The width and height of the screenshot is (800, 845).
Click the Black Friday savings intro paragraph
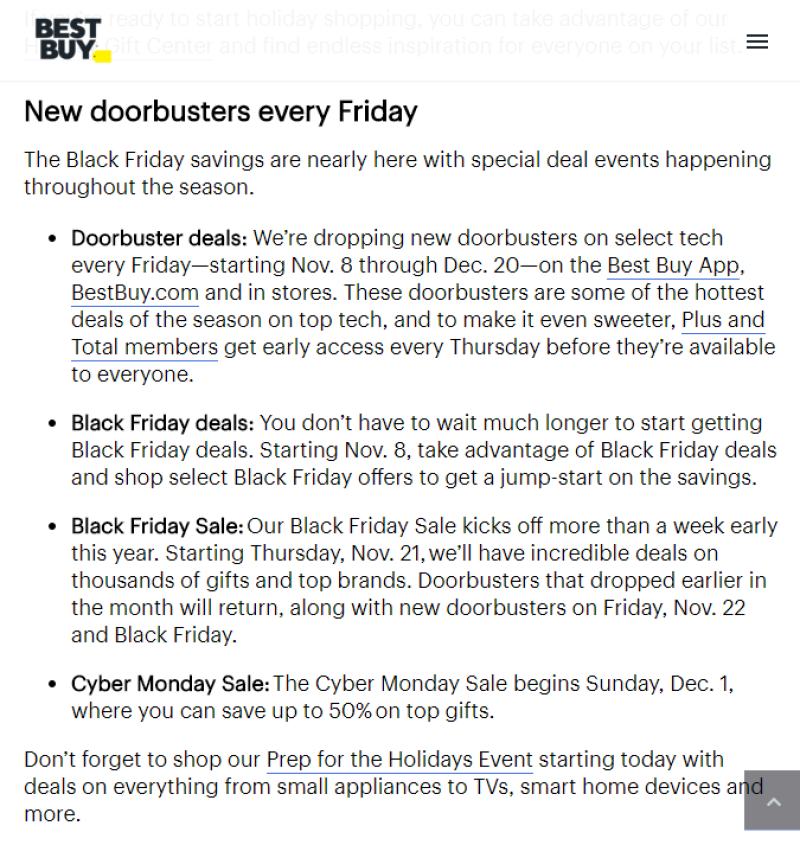(397, 173)
